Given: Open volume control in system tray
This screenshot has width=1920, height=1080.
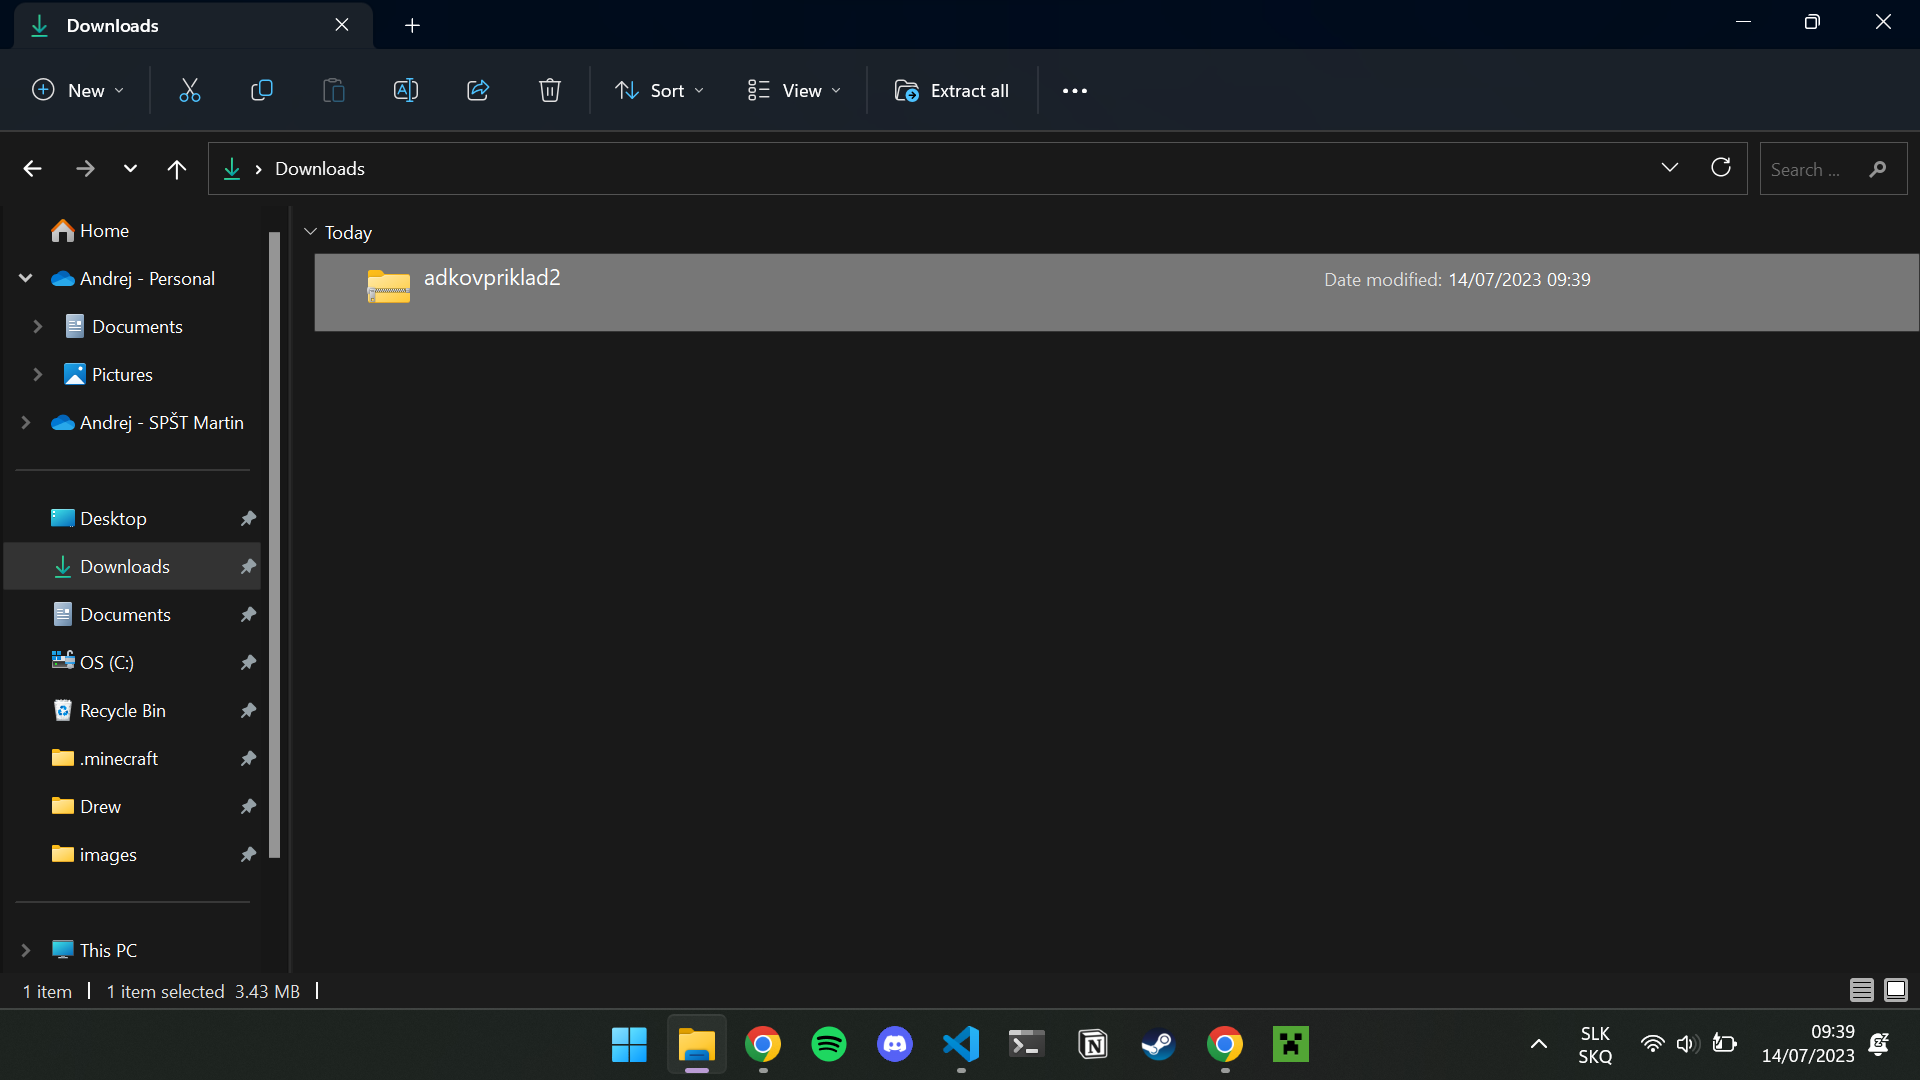Looking at the screenshot, I should [1688, 1045].
